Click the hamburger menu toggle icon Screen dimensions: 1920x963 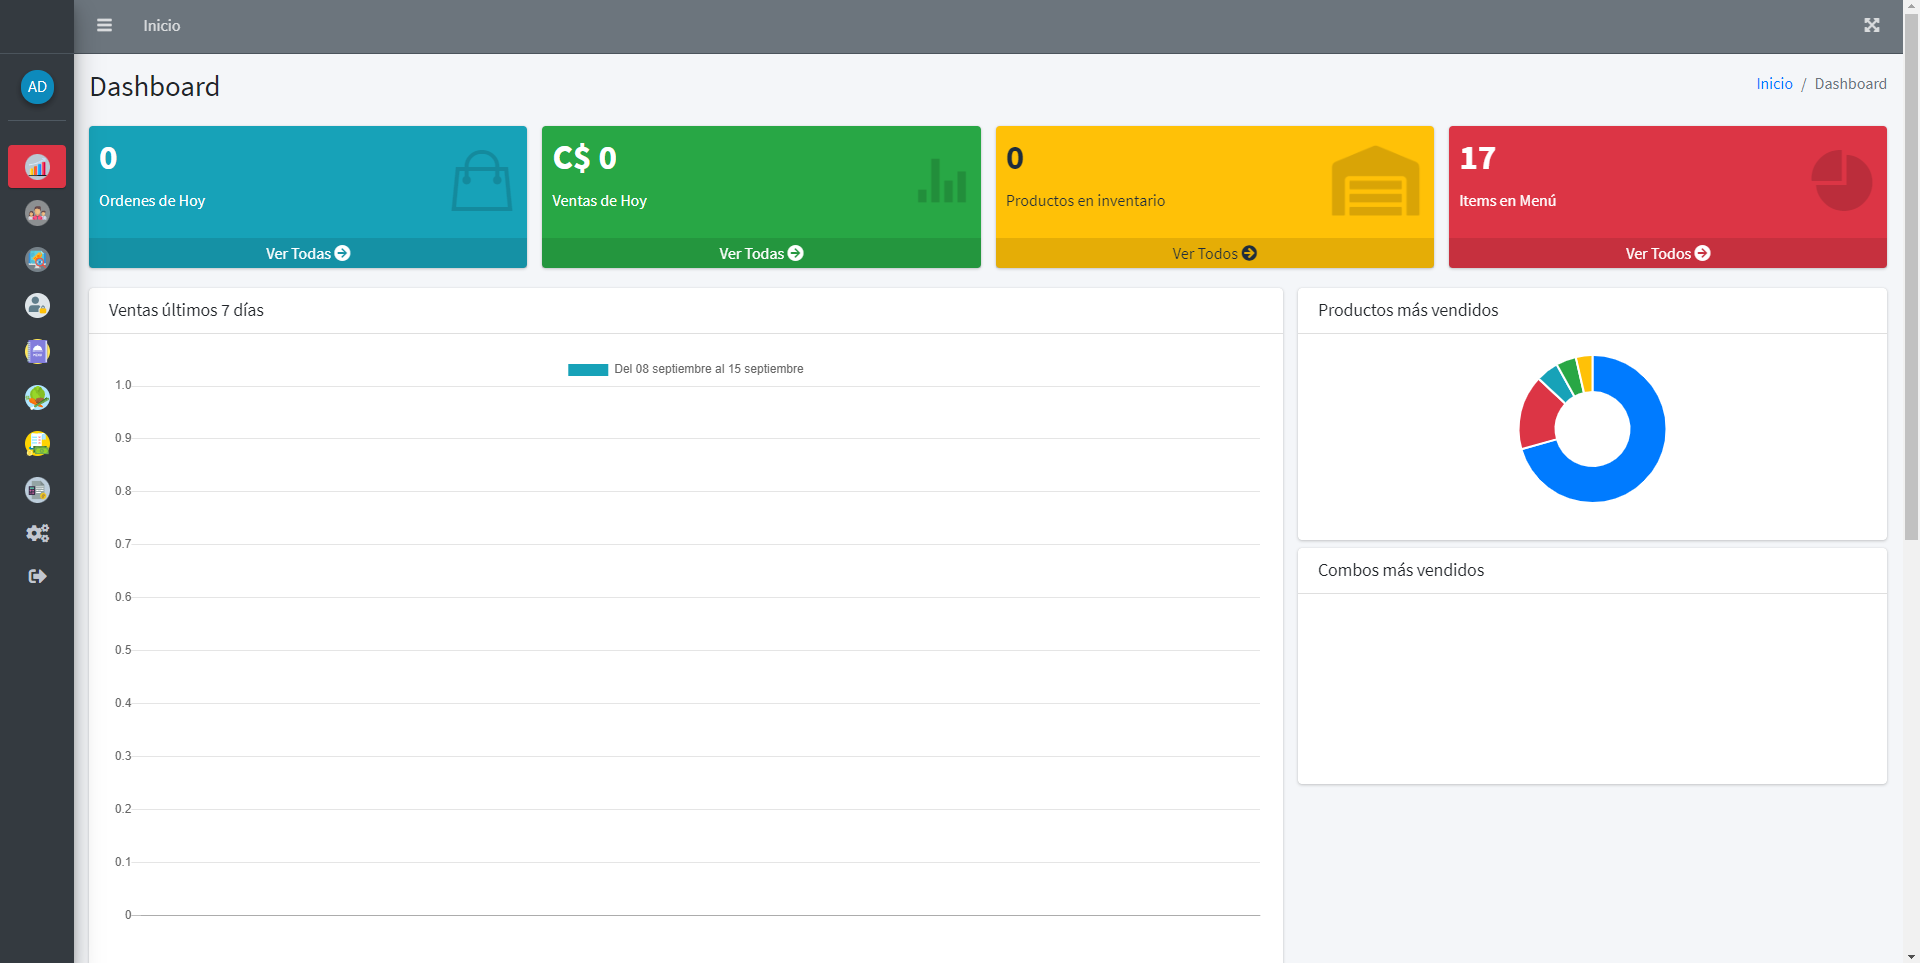104,25
